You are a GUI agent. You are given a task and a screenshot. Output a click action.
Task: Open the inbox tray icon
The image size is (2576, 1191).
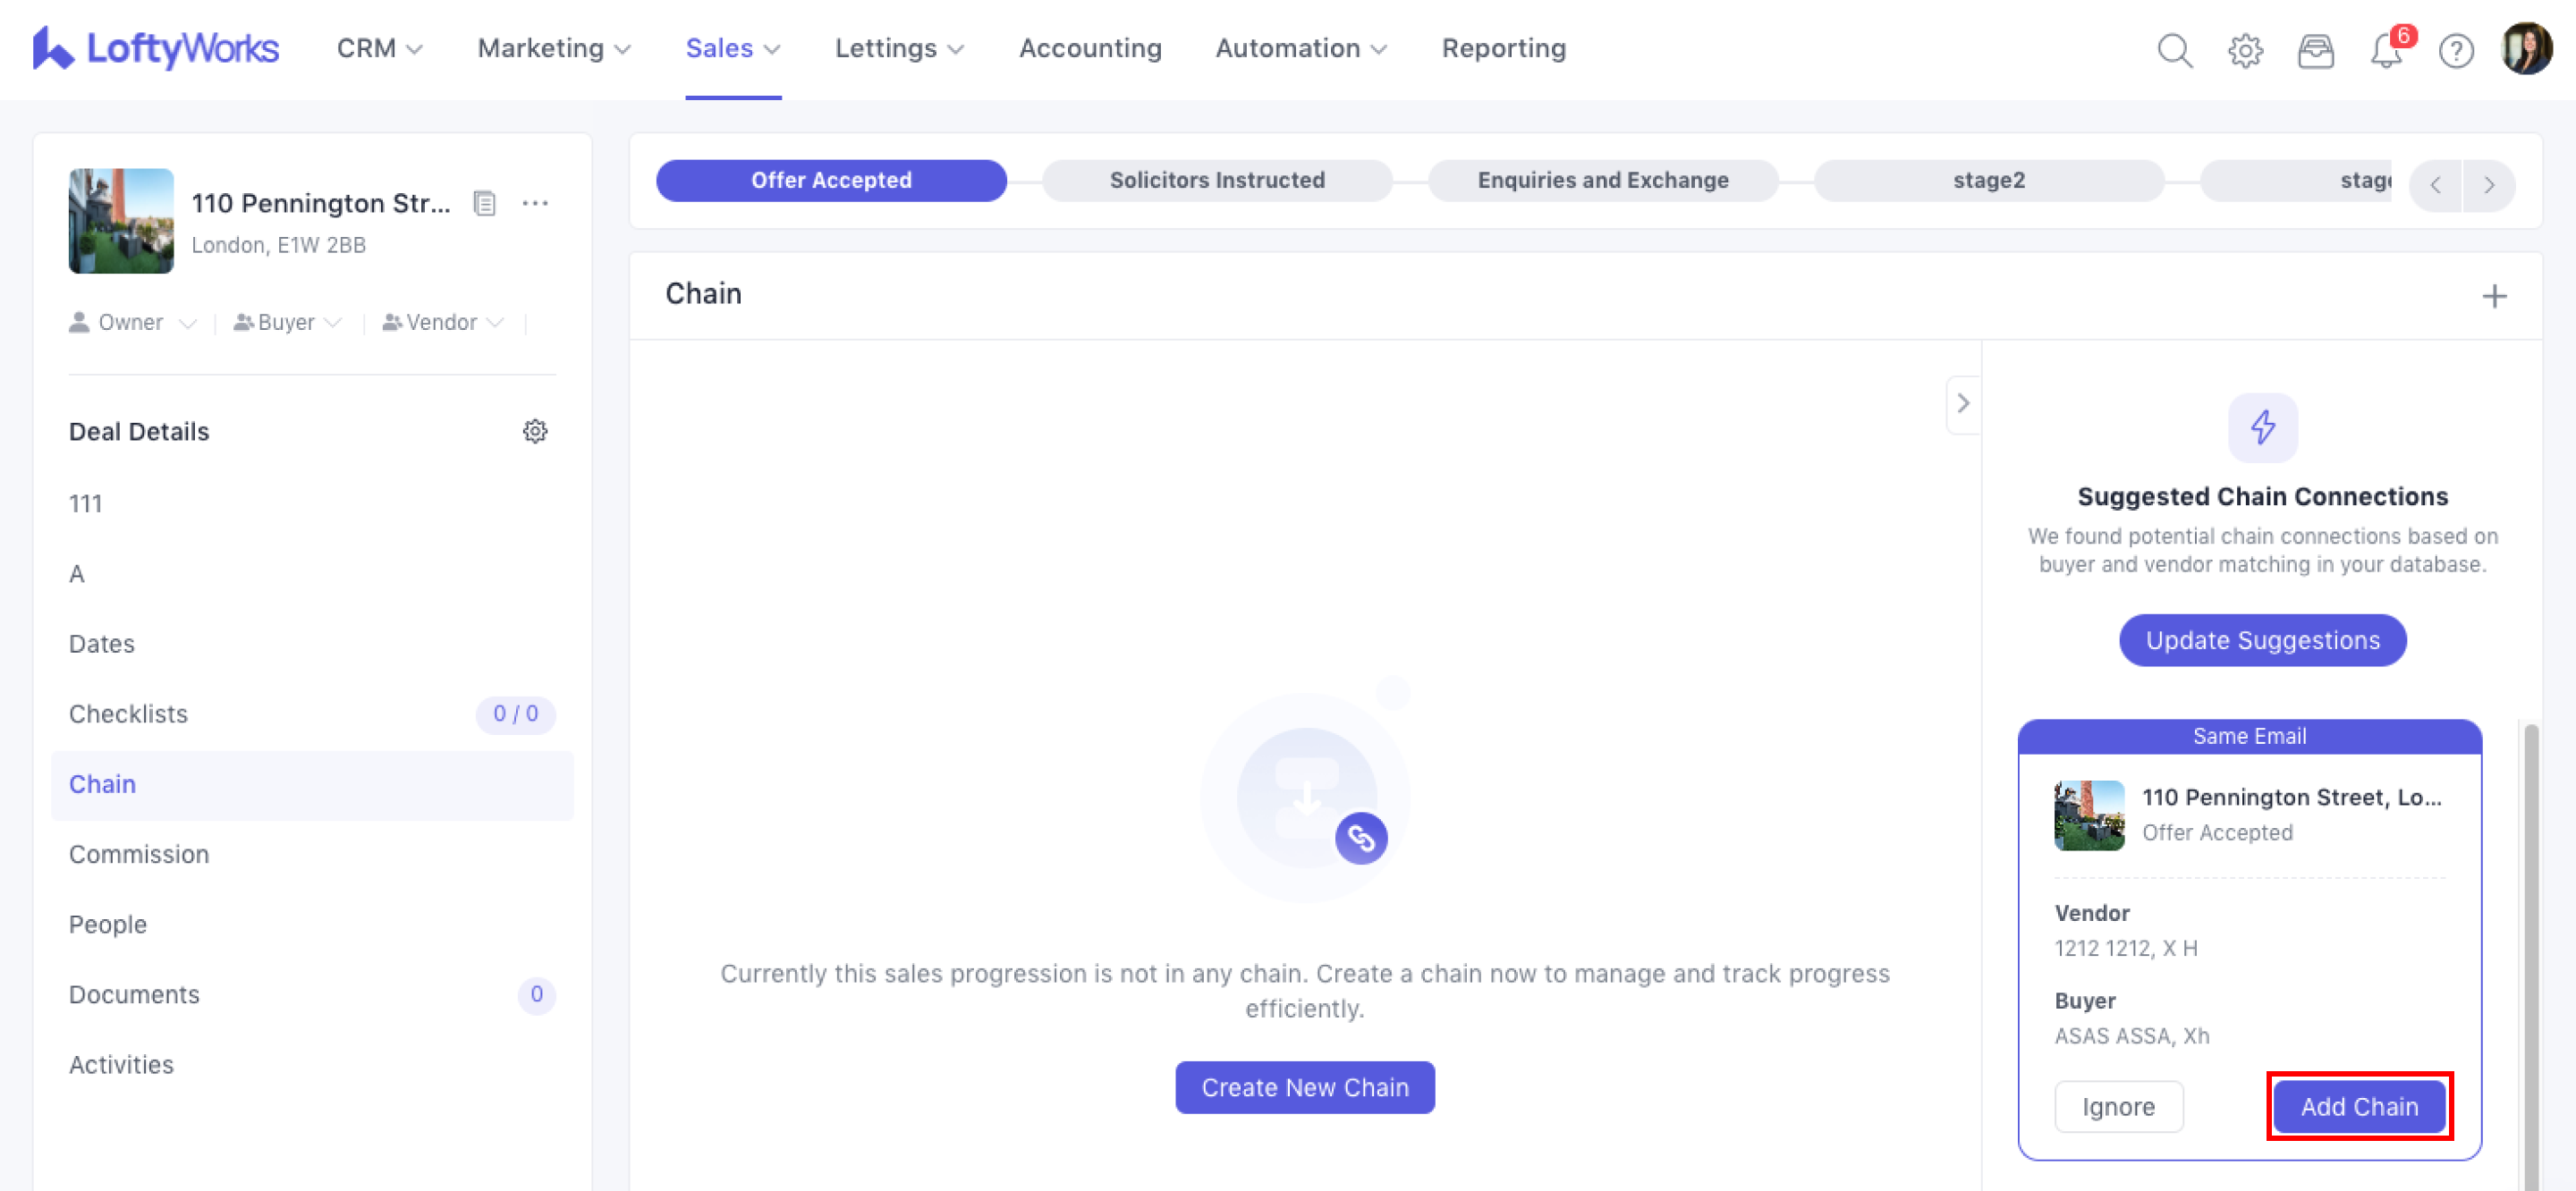point(2315,49)
